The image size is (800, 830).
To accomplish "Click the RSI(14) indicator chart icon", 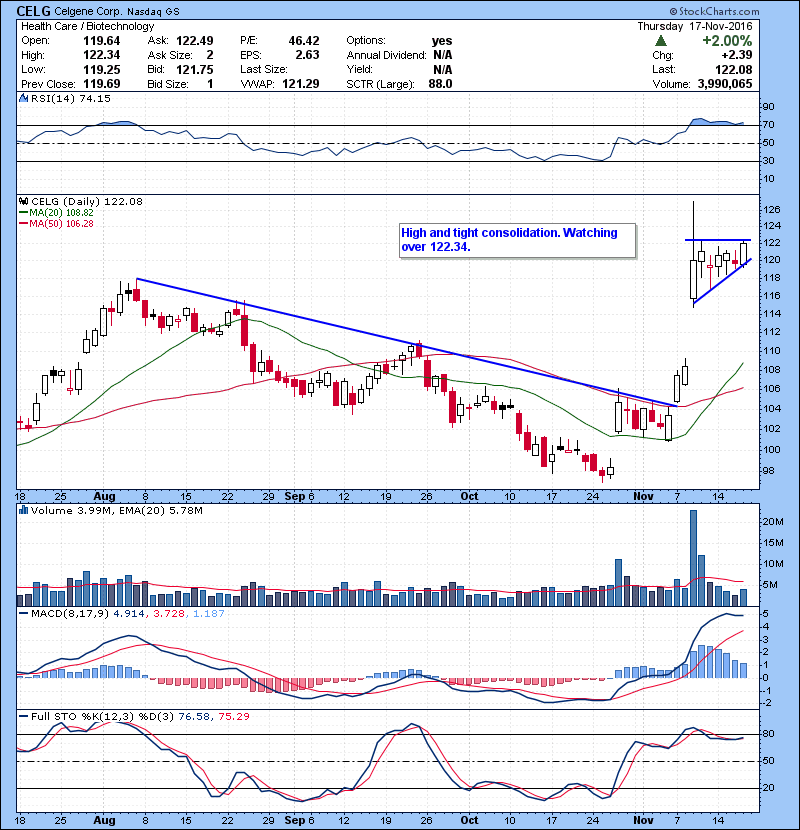I will click(x=23, y=98).
